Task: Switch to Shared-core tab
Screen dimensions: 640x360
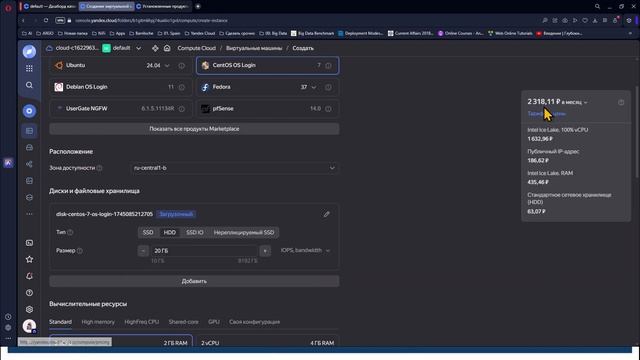Action: click(183, 322)
